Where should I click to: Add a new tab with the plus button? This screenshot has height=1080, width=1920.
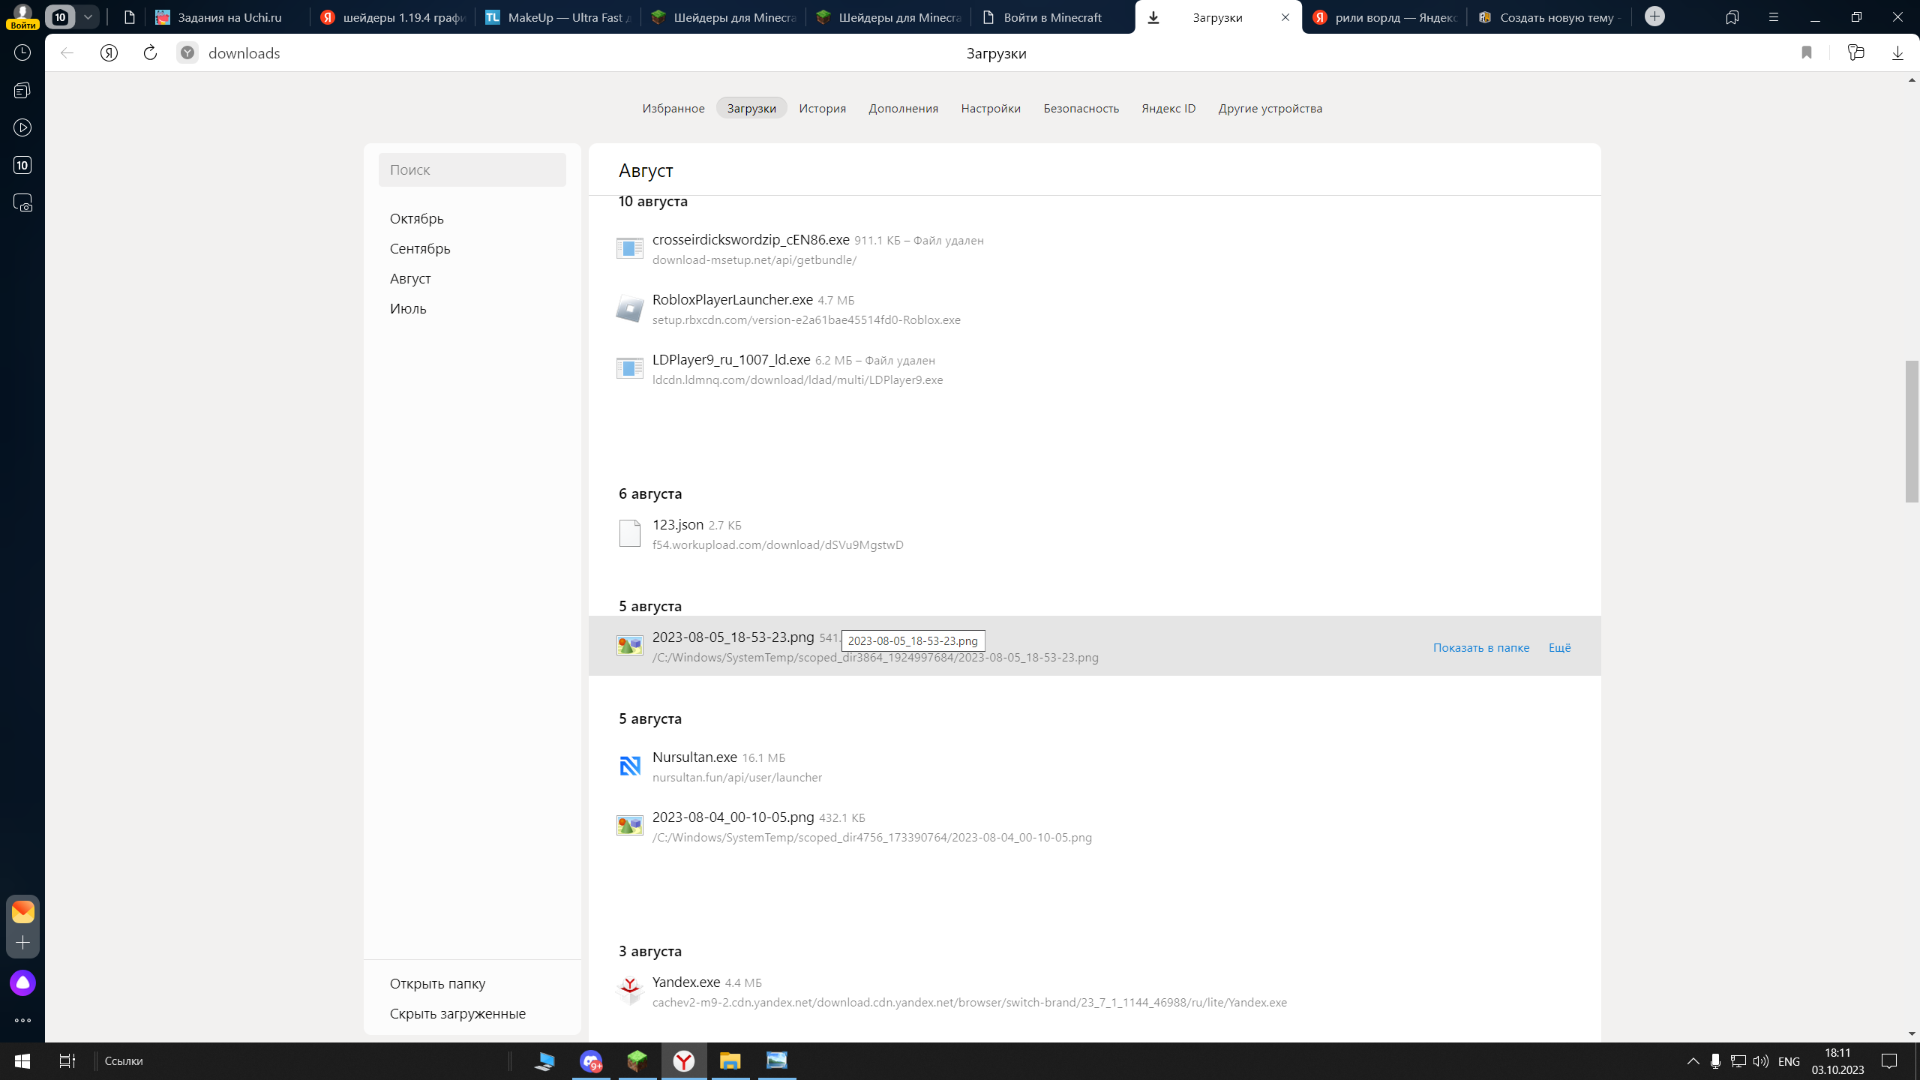point(1655,17)
